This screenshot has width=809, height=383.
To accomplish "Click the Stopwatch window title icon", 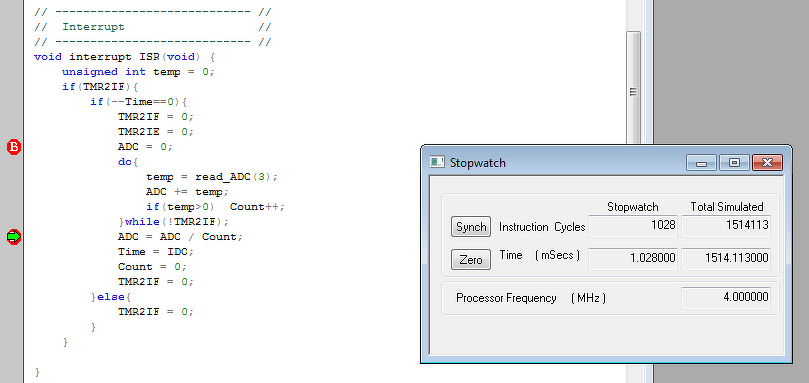I will point(437,163).
